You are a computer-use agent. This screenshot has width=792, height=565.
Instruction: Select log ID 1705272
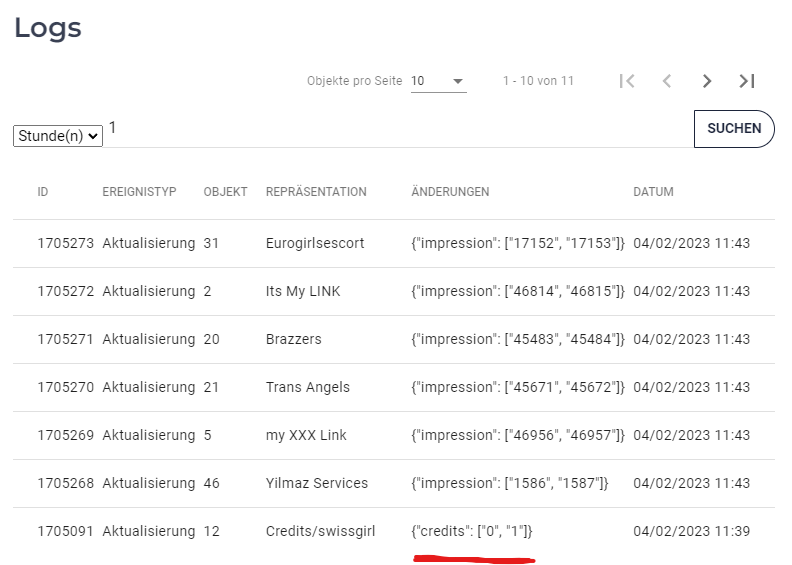(66, 291)
